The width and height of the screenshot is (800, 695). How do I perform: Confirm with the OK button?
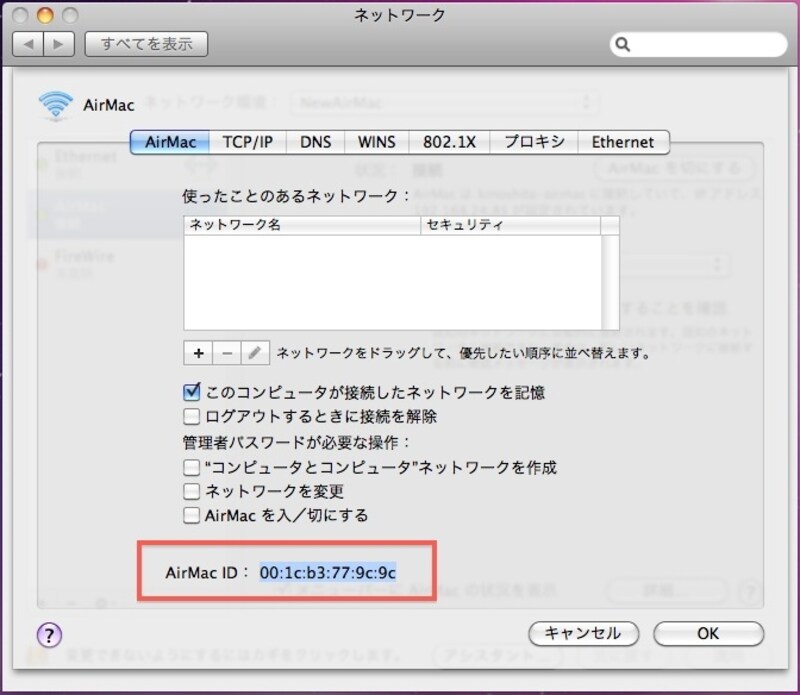click(x=708, y=633)
